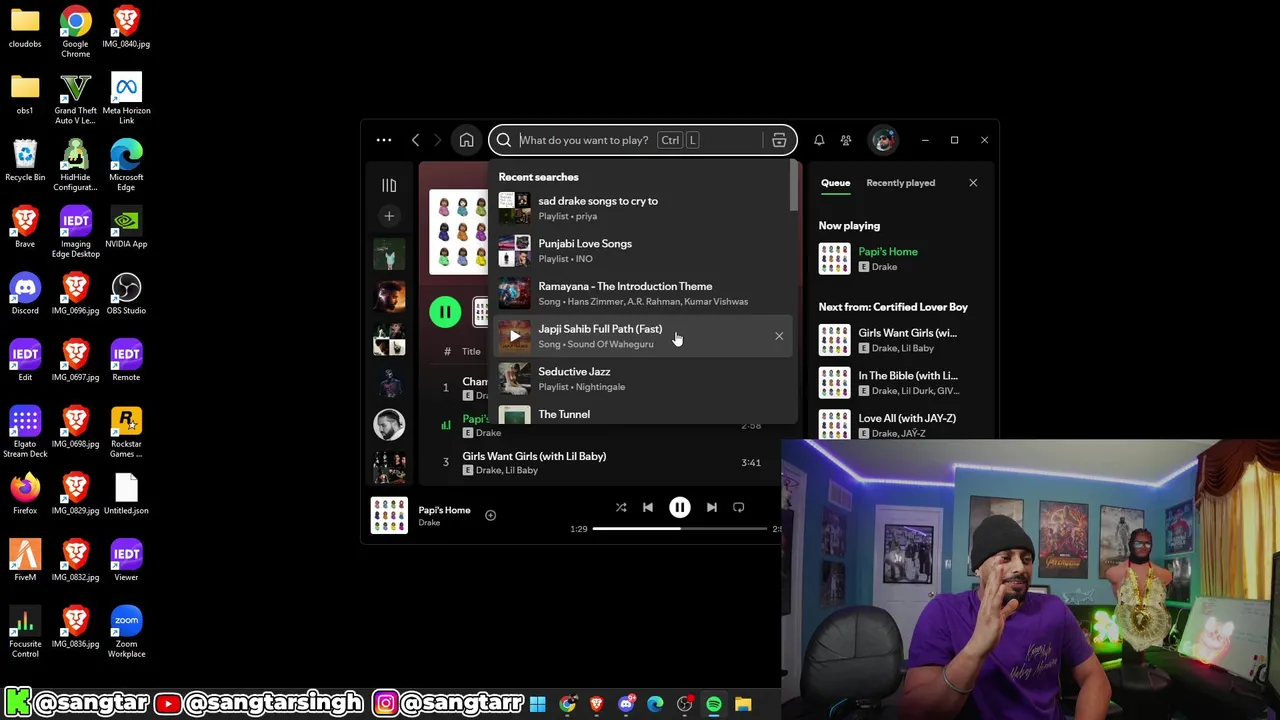Seek within the playback progress bar

point(685,529)
